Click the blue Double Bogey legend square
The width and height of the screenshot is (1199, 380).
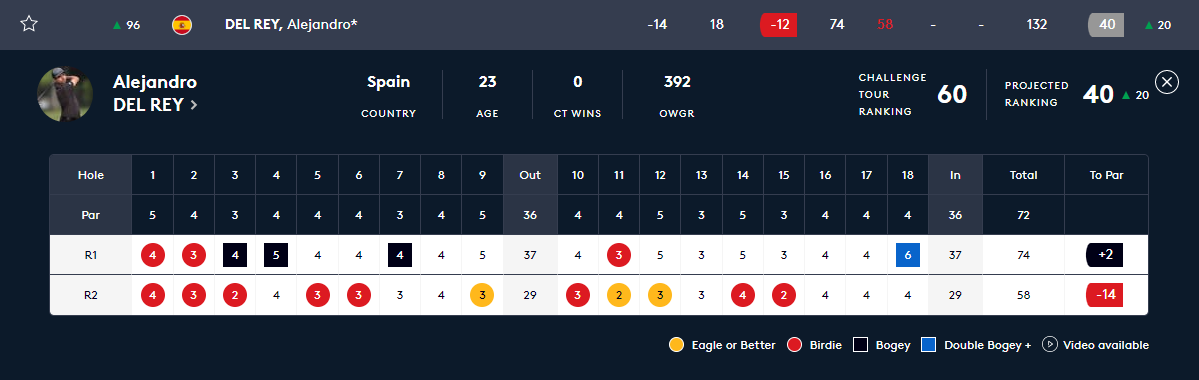pyautogui.click(x=928, y=345)
